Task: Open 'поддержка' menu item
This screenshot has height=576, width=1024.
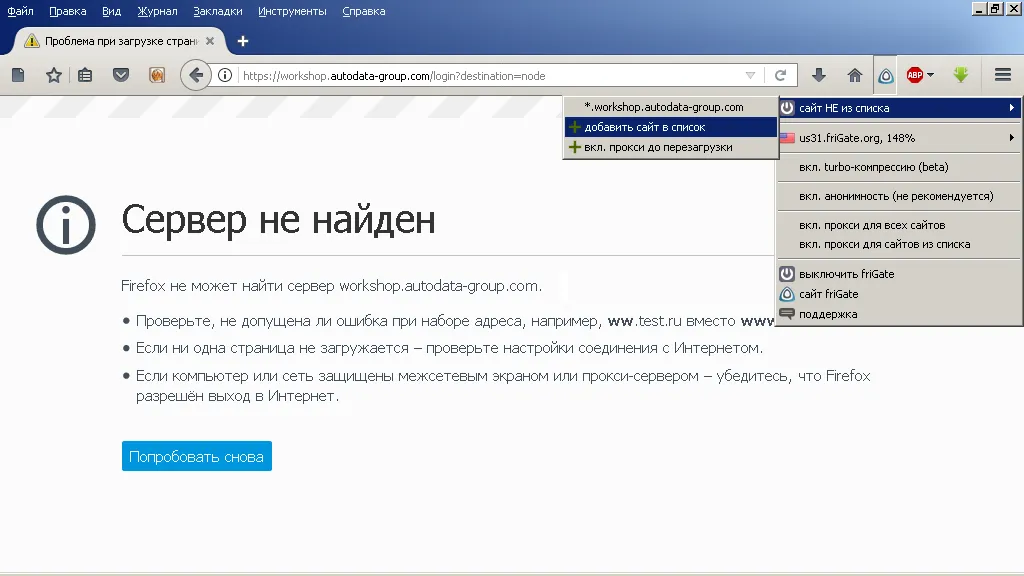Action: (899, 314)
